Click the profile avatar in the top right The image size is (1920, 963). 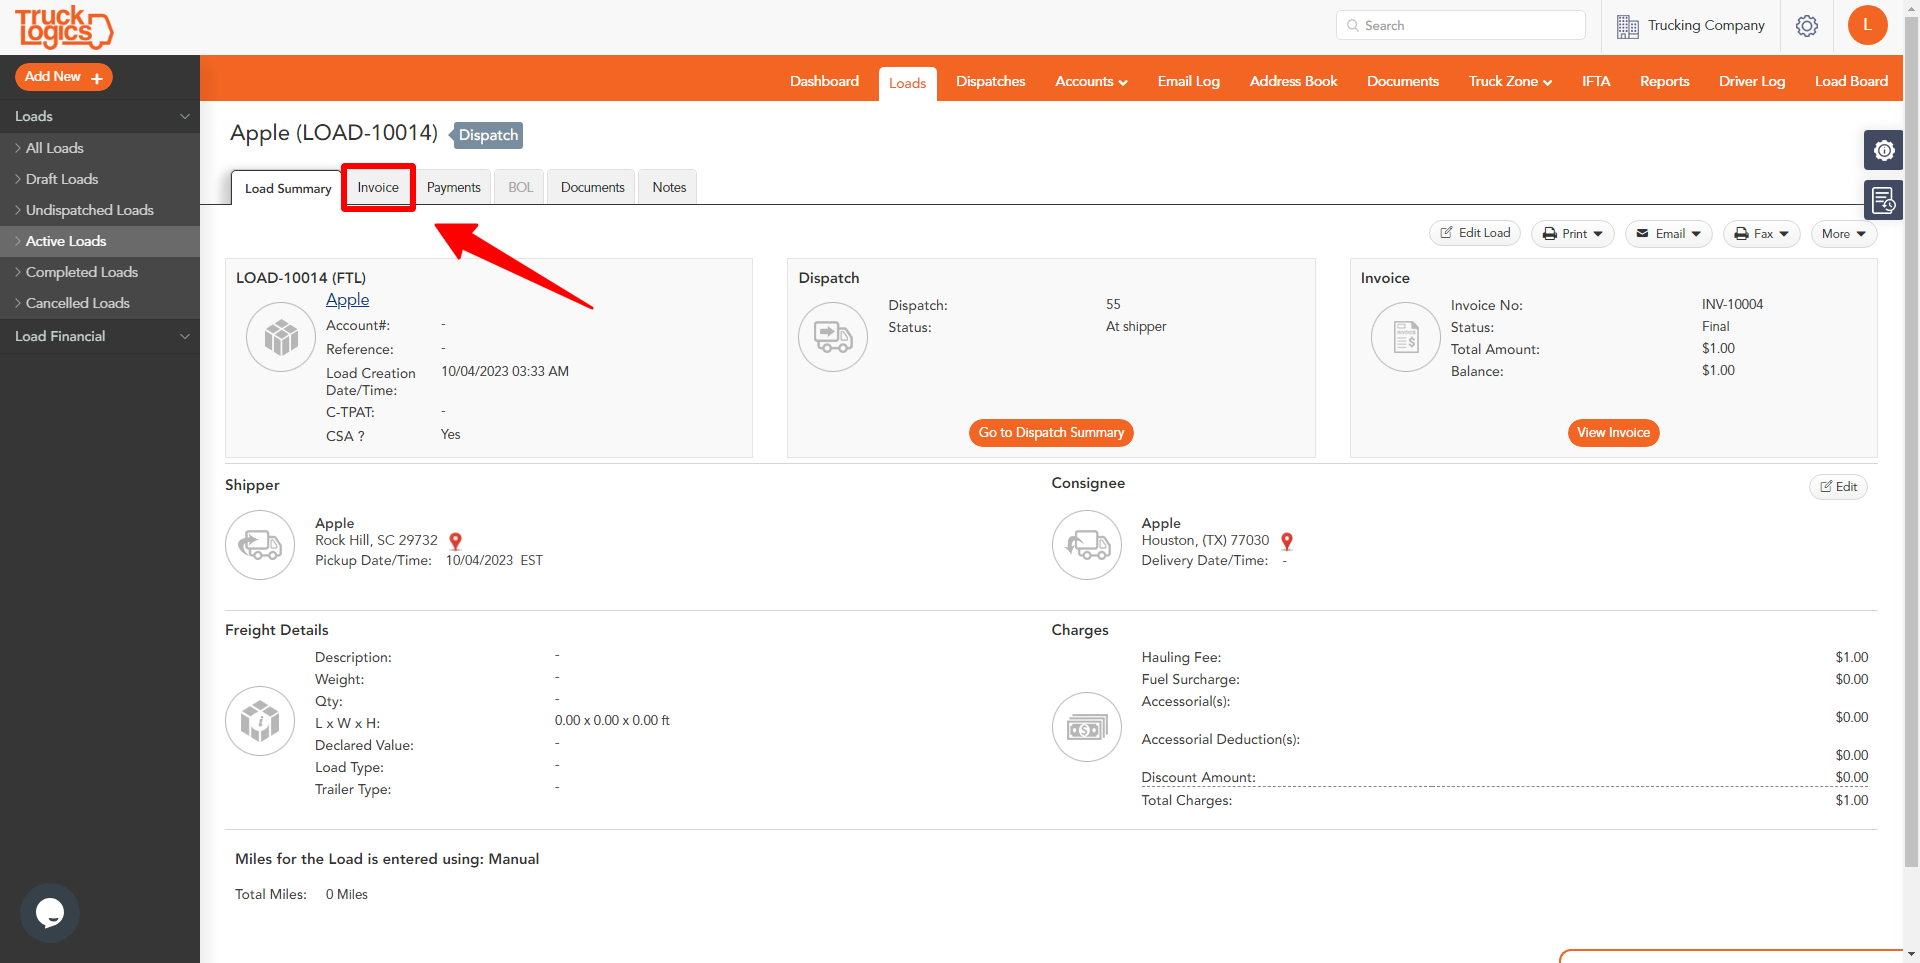pyautogui.click(x=1868, y=25)
